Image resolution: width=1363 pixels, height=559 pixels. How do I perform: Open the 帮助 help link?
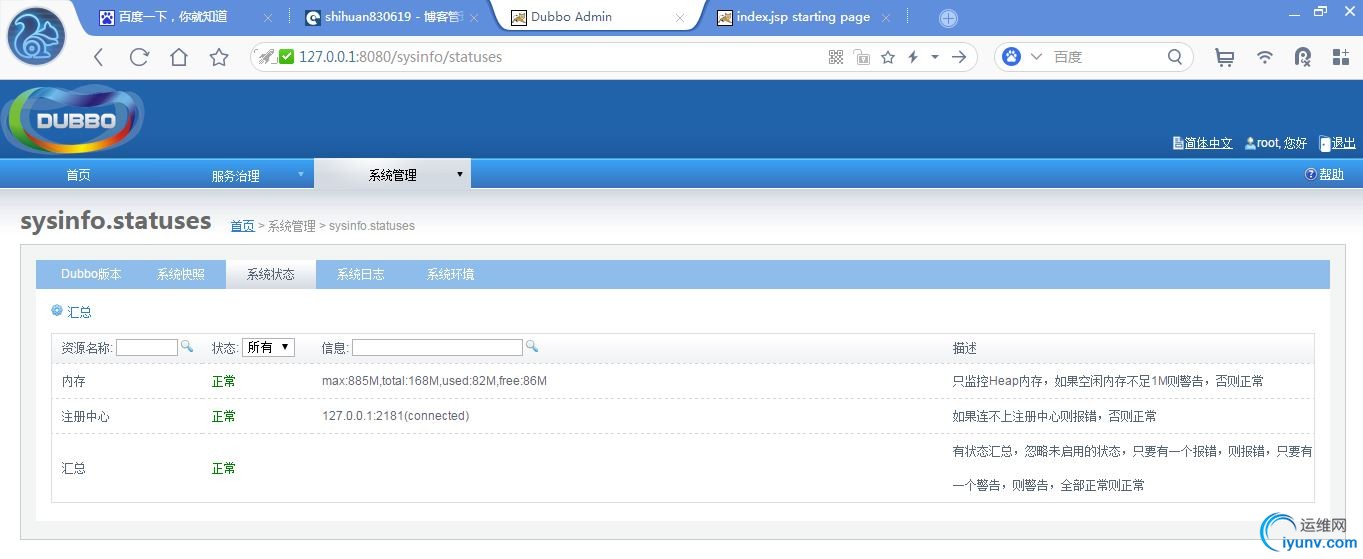coord(1332,174)
